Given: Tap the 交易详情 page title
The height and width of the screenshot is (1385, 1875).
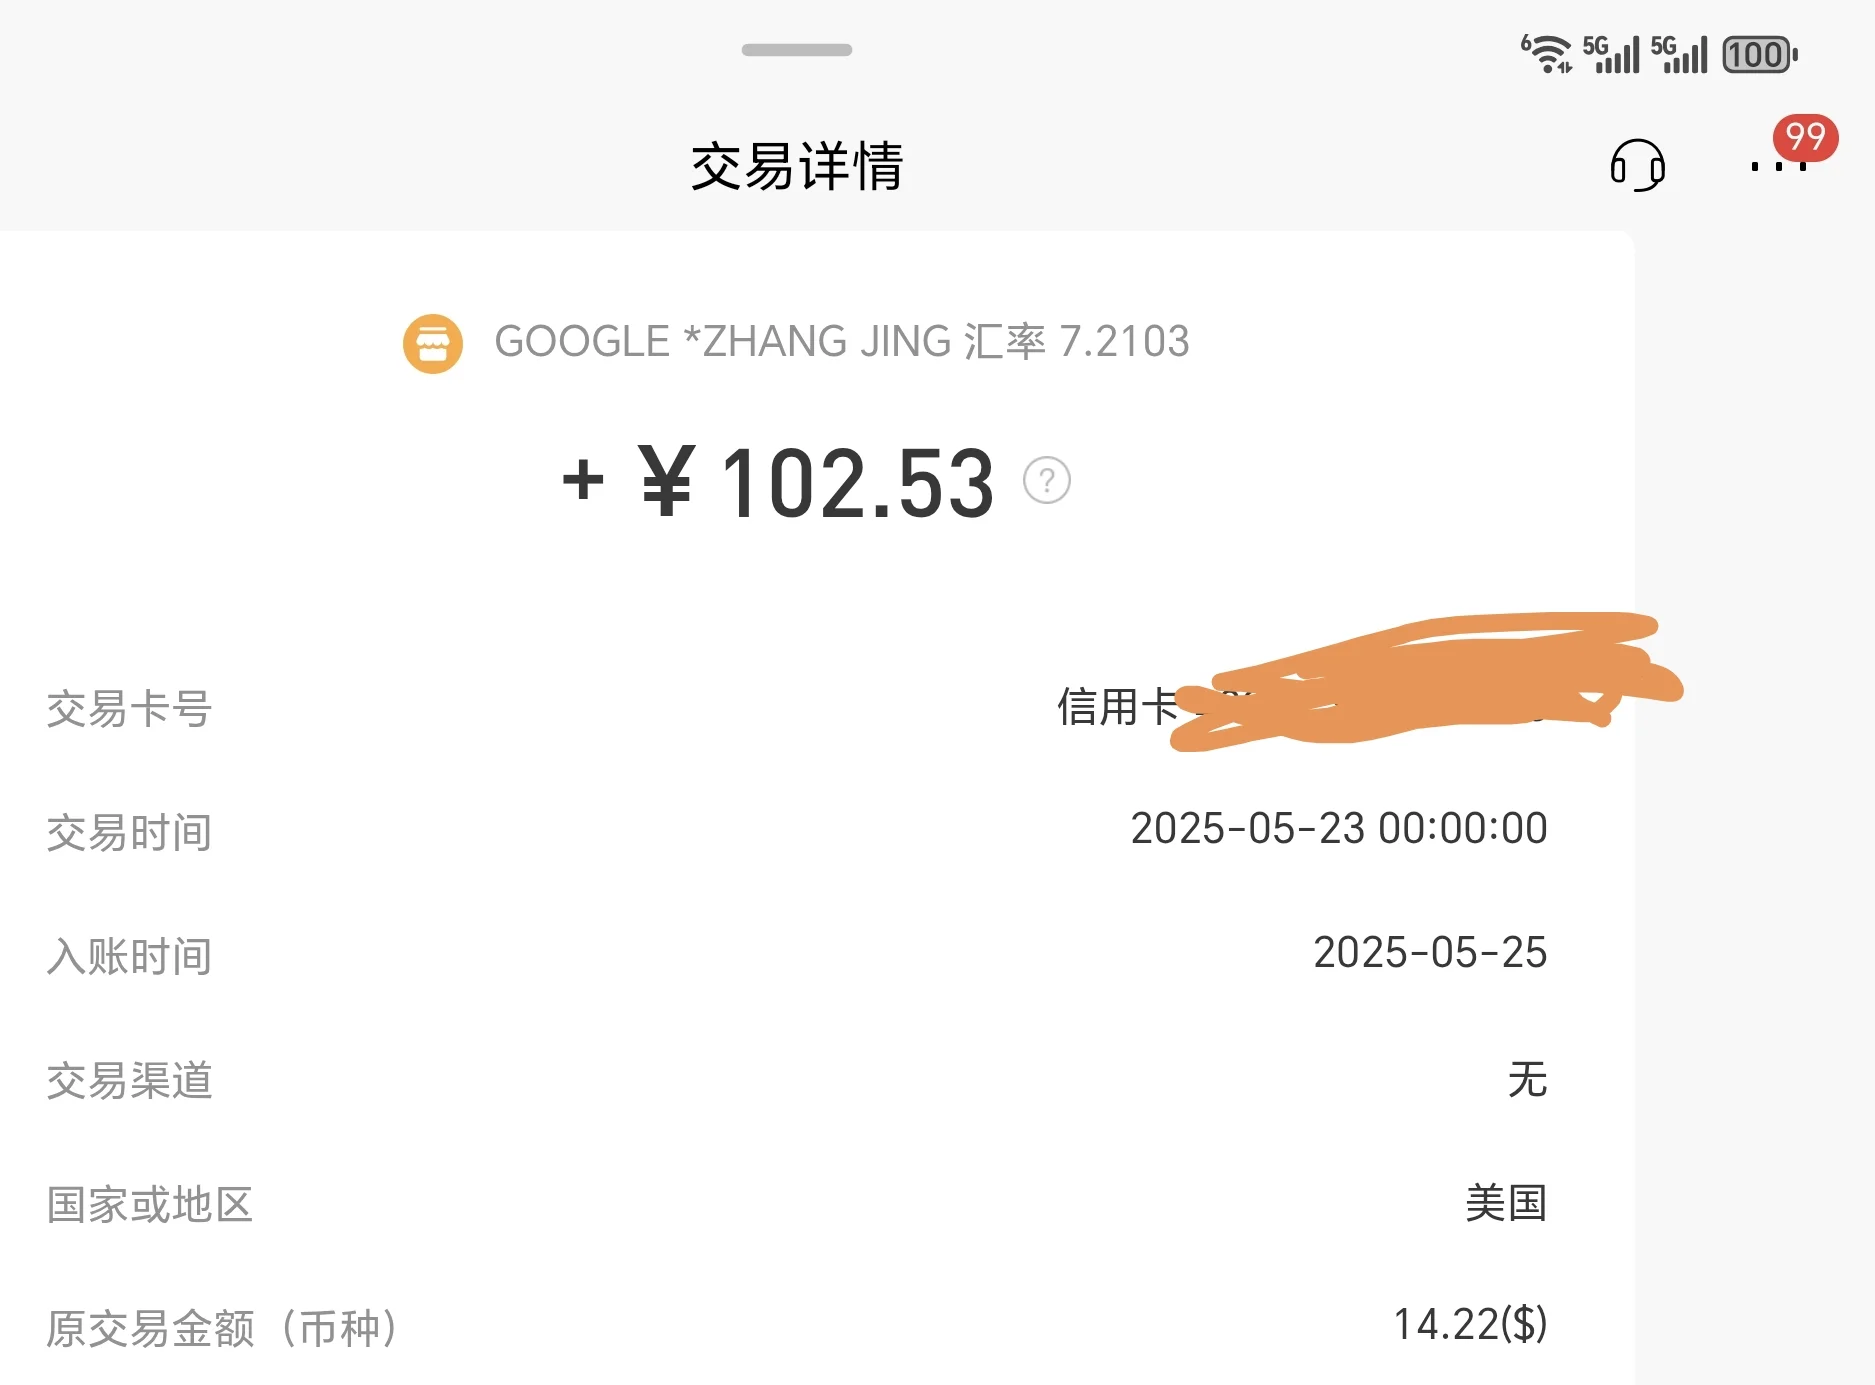Looking at the screenshot, I should pyautogui.click(x=797, y=166).
